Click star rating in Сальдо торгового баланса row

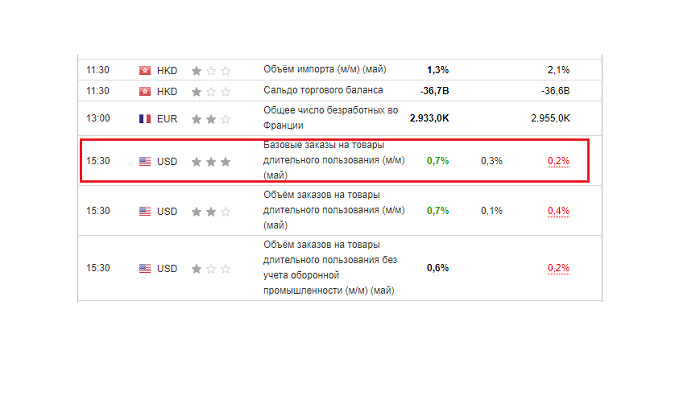click(x=211, y=91)
